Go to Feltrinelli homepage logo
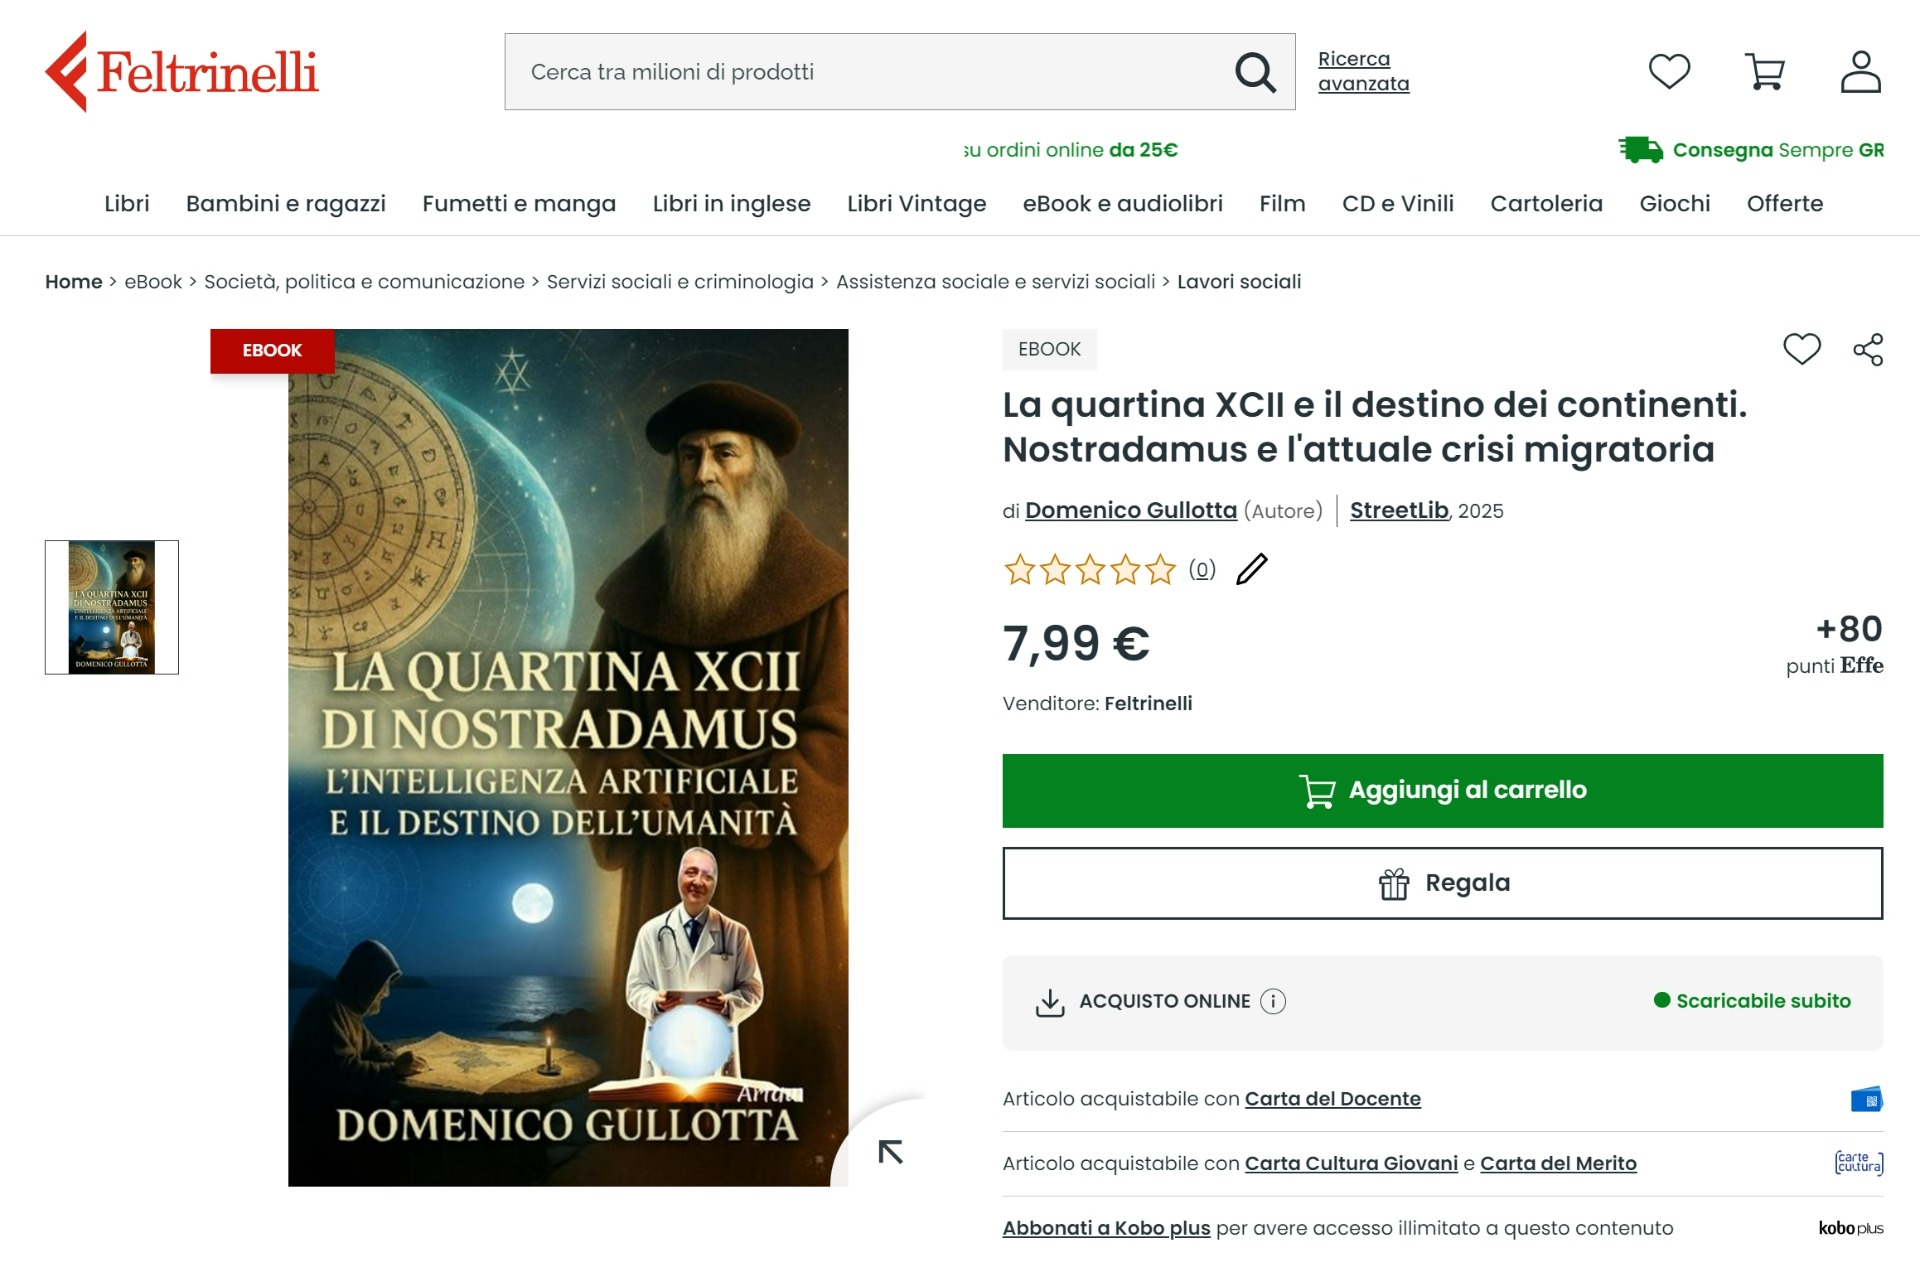 tap(182, 71)
